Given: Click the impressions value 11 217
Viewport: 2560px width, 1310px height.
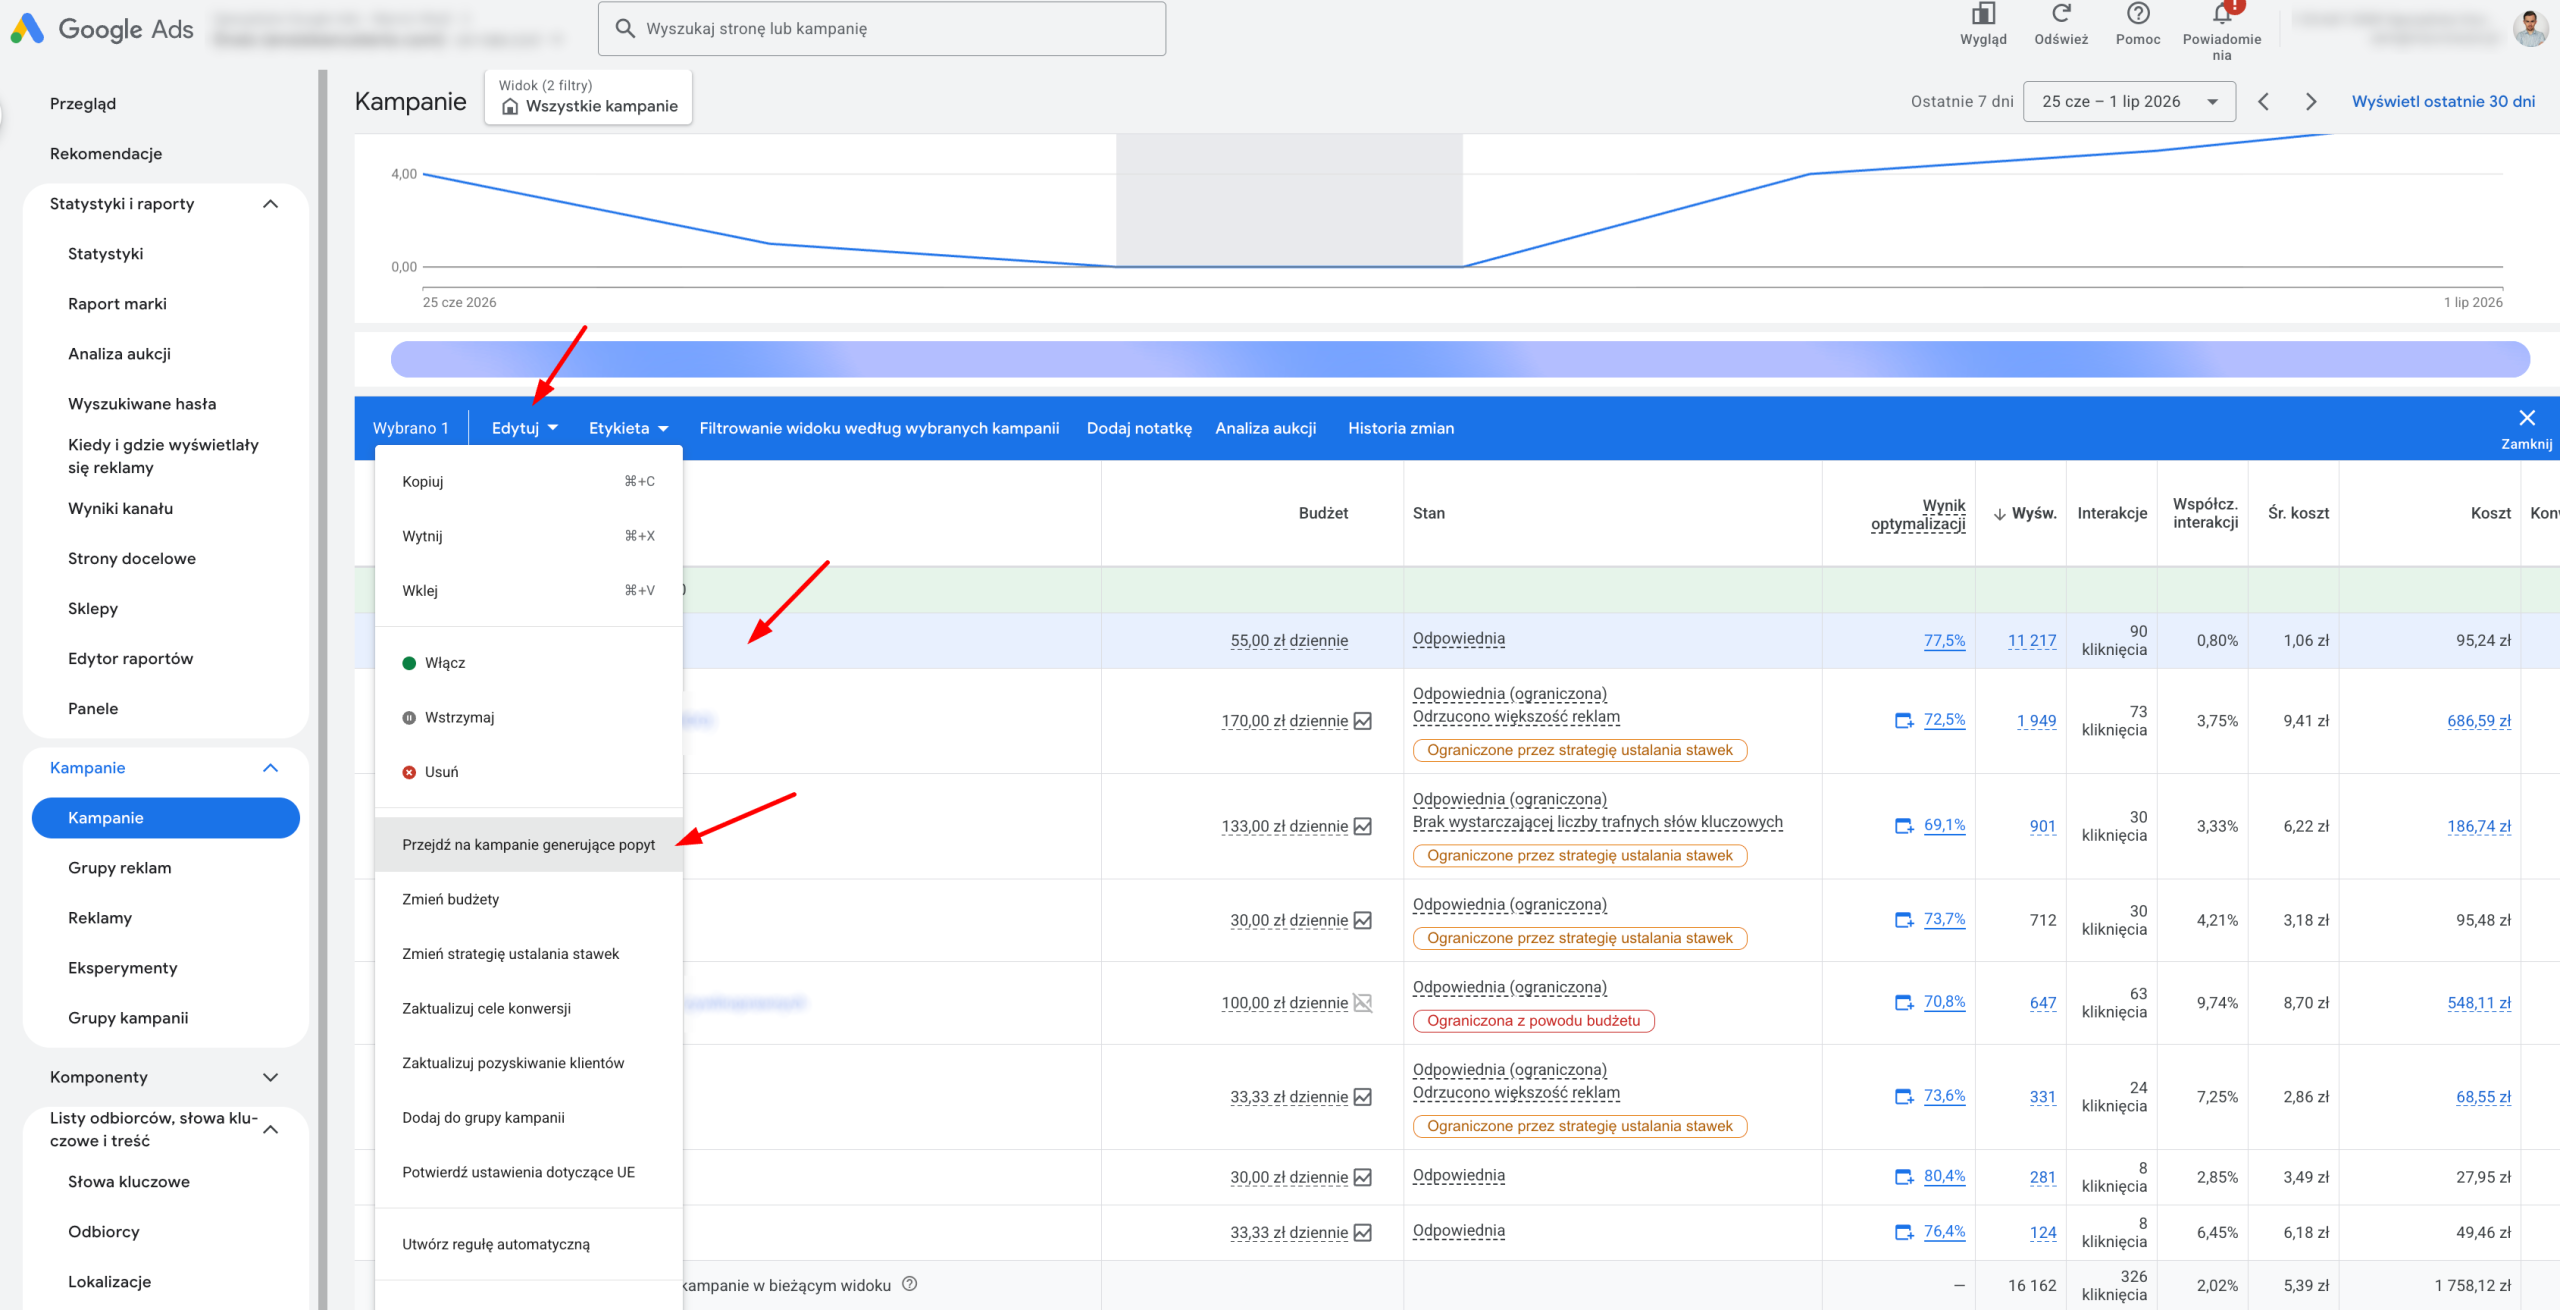Looking at the screenshot, I should [x=2032, y=641].
